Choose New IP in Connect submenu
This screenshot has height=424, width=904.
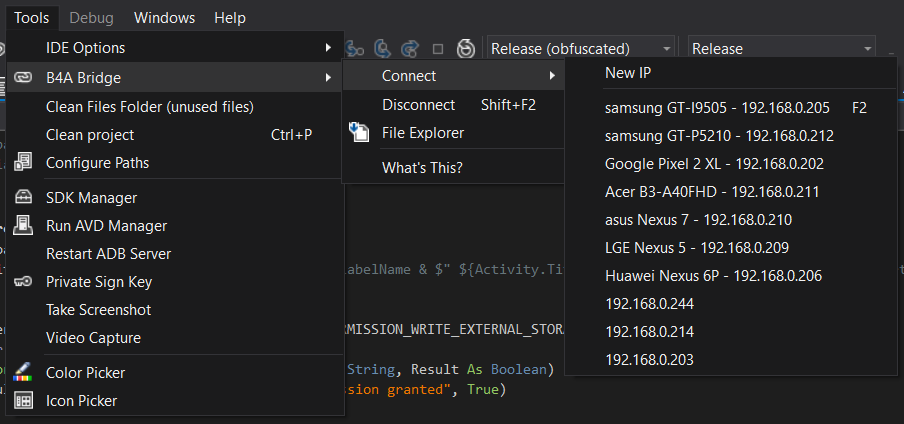click(628, 73)
